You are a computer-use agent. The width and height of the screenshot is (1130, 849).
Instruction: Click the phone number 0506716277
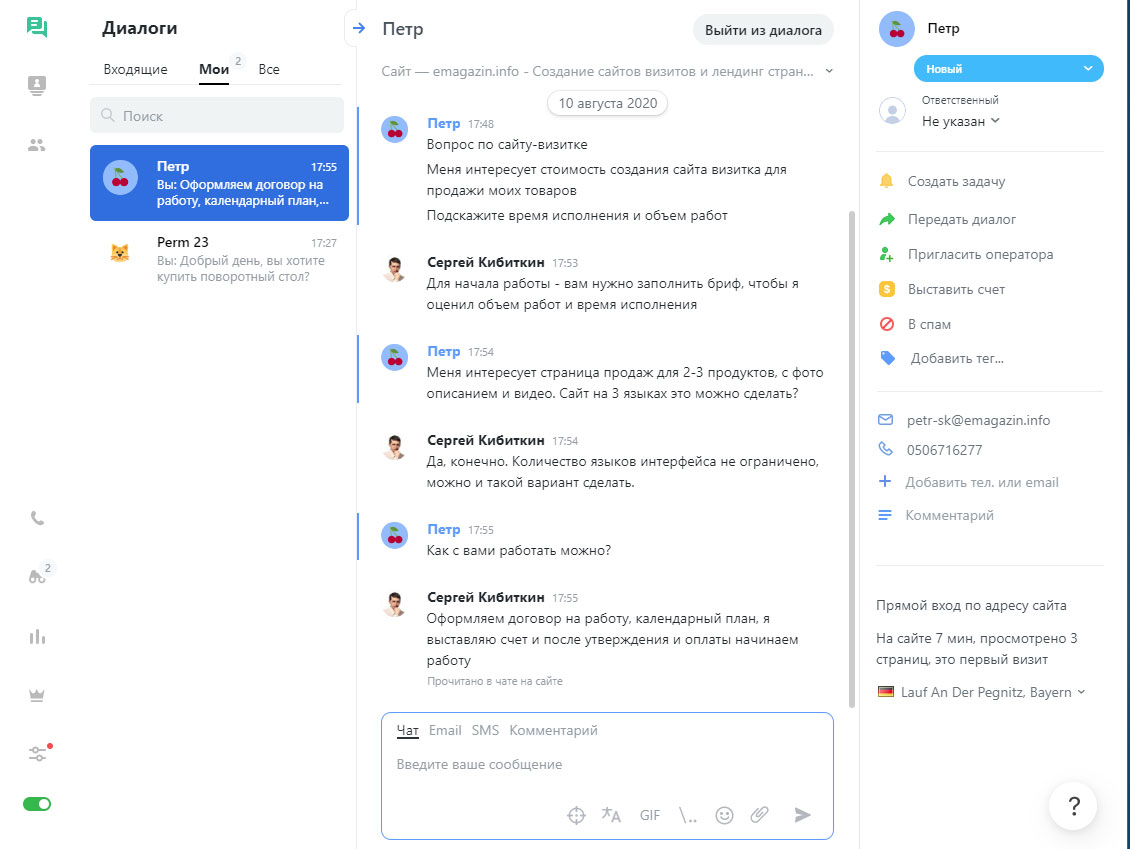click(944, 450)
